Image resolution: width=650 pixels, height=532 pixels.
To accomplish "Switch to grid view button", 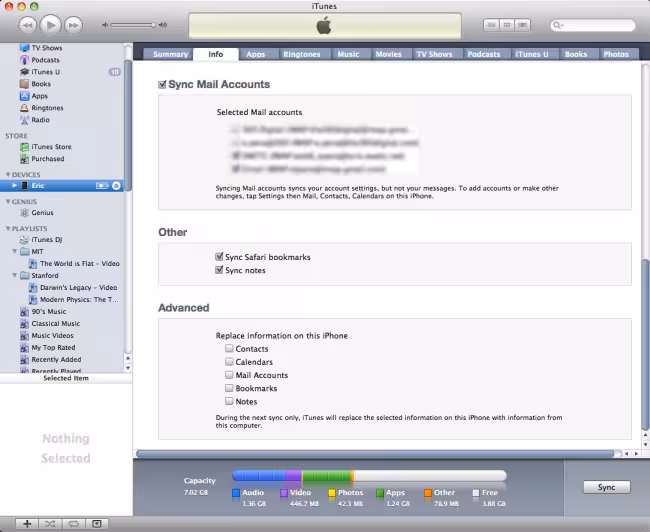I will 507,25.
